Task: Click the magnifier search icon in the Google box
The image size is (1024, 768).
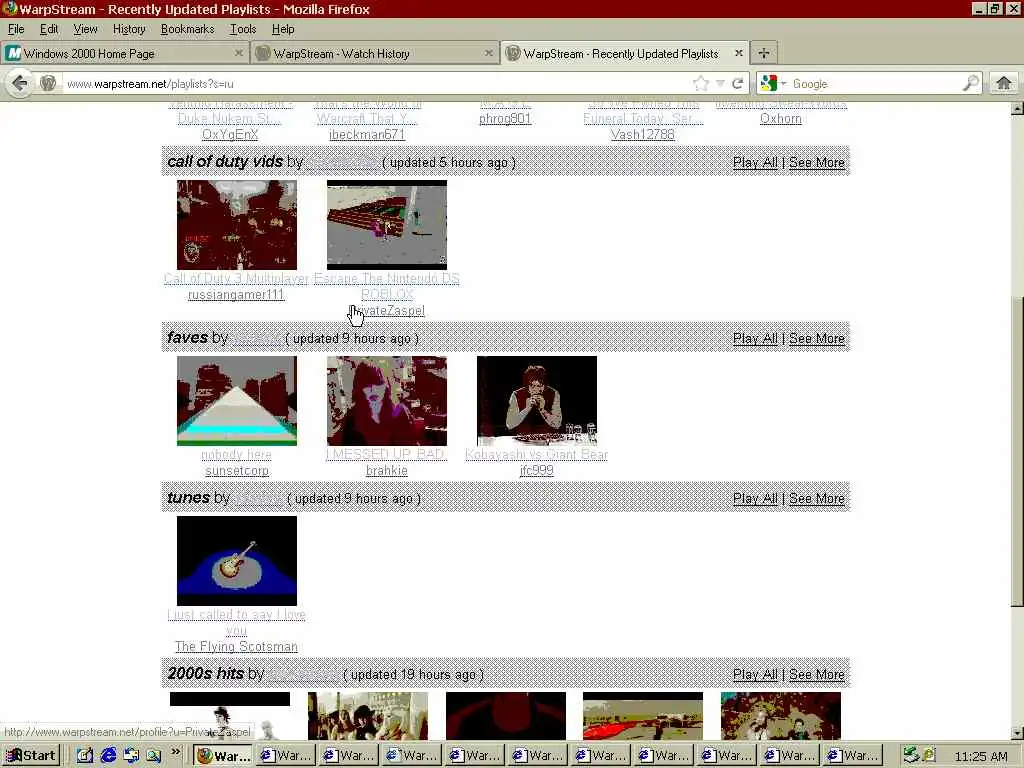Action: (x=970, y=83)
